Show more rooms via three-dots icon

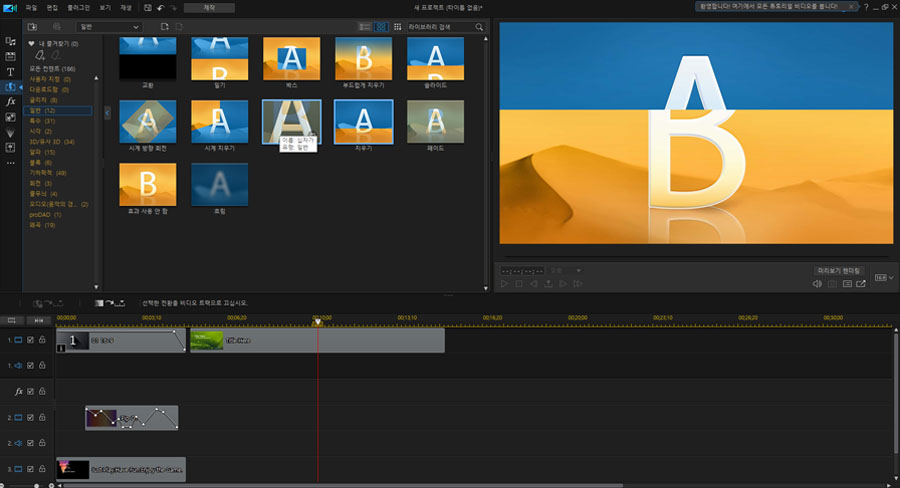(10, 163)
